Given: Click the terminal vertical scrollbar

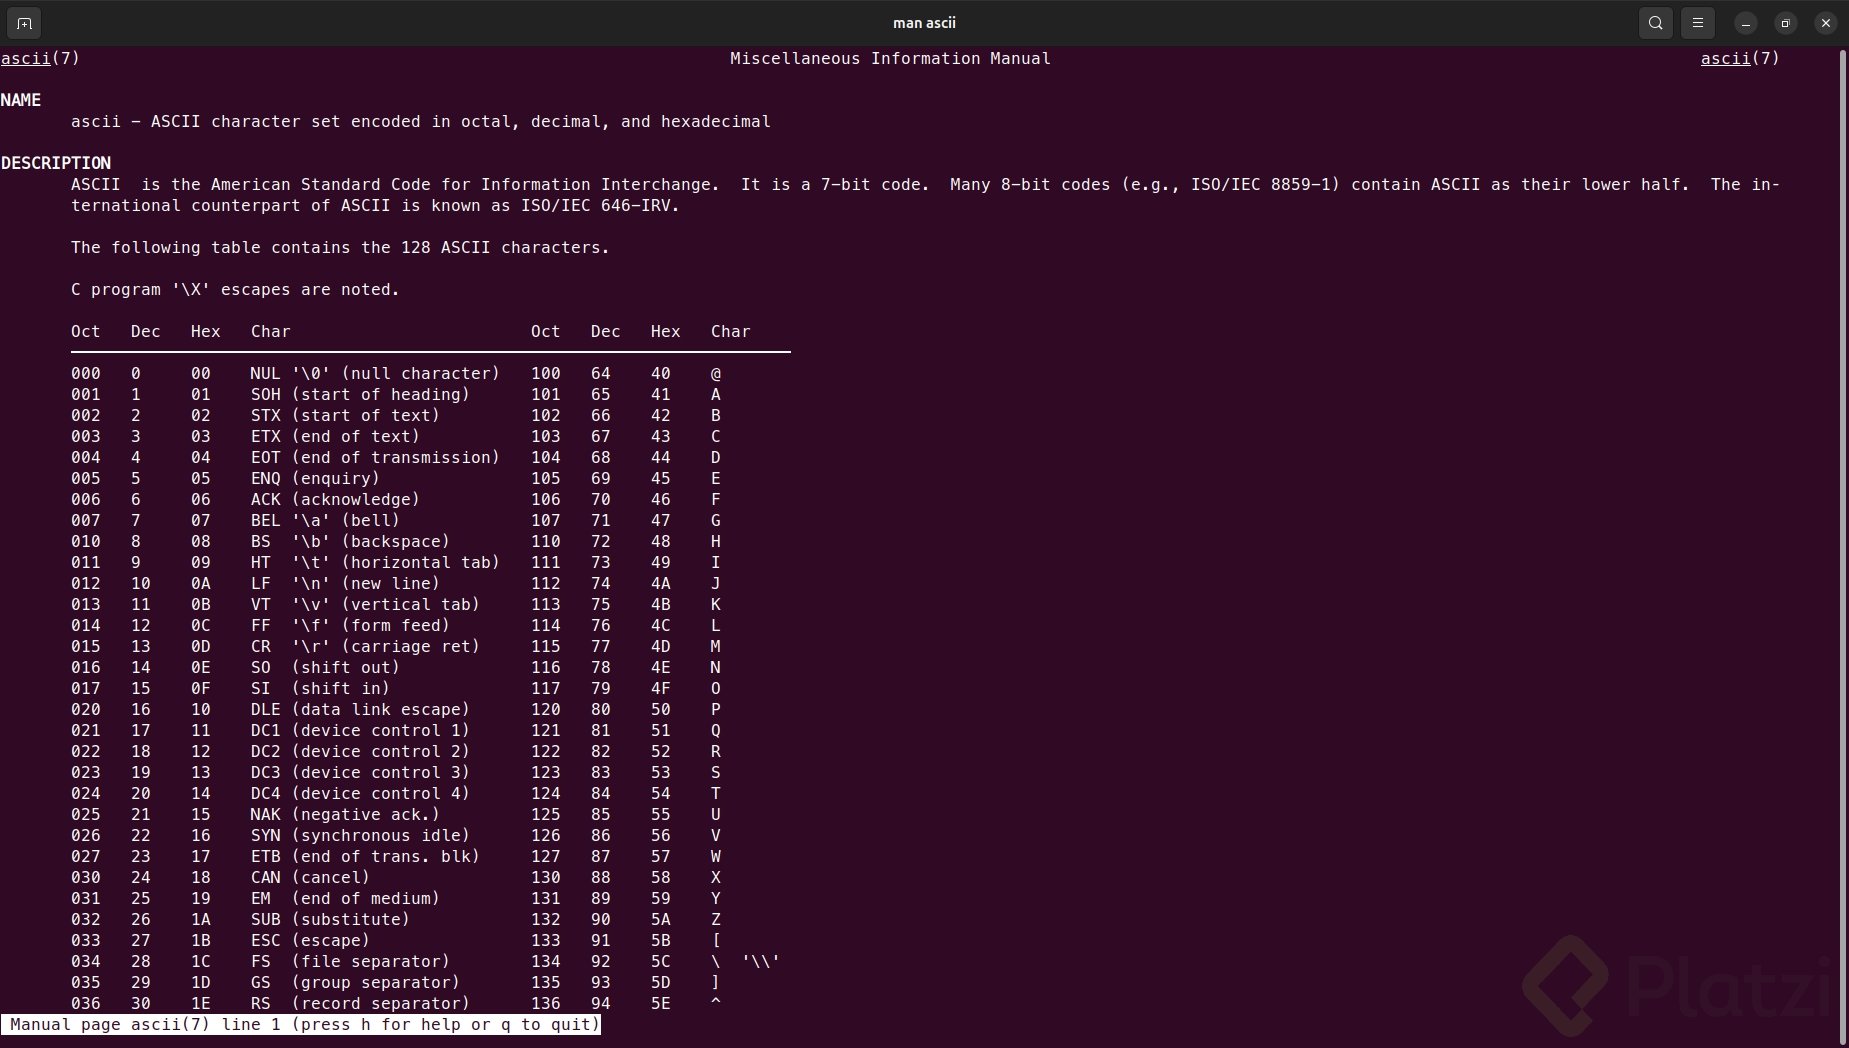Looking at the screenshot, I should (1842, 545).
